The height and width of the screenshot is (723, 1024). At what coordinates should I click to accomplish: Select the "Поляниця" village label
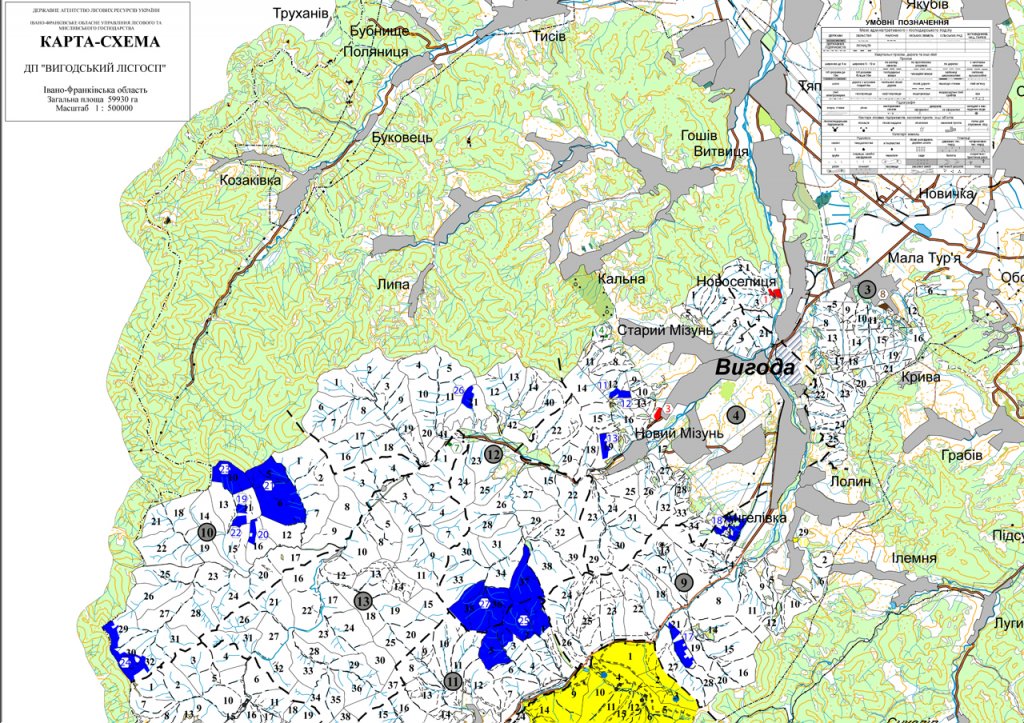point(376,52)
